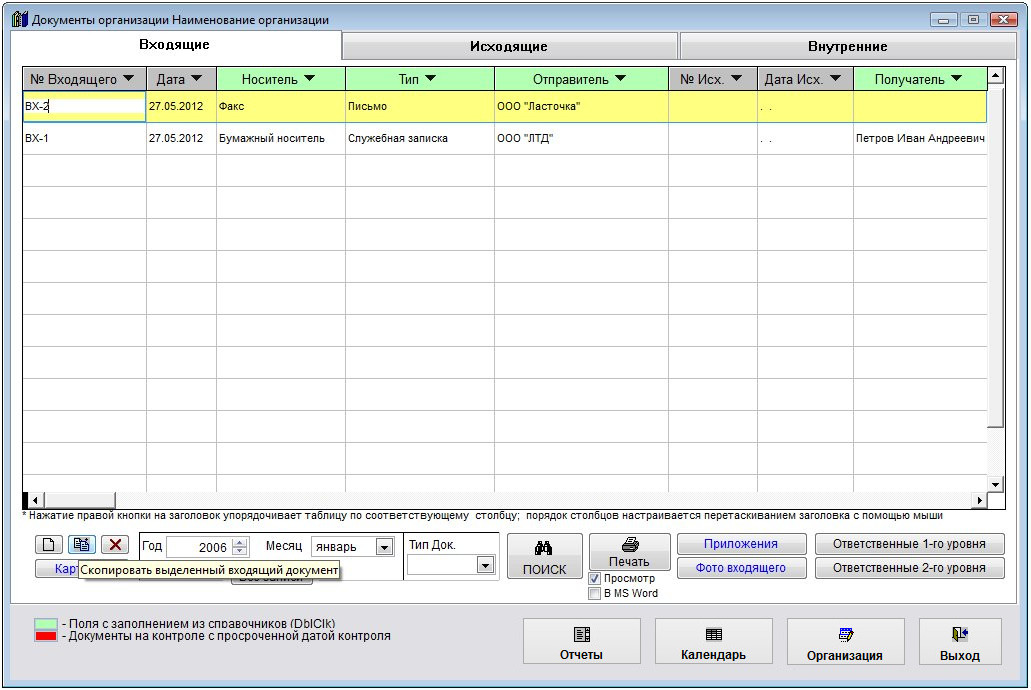Click the vertical scrollbar track
The height and width of the screenshot is (690, 1031).
click(x=995, y=452)
